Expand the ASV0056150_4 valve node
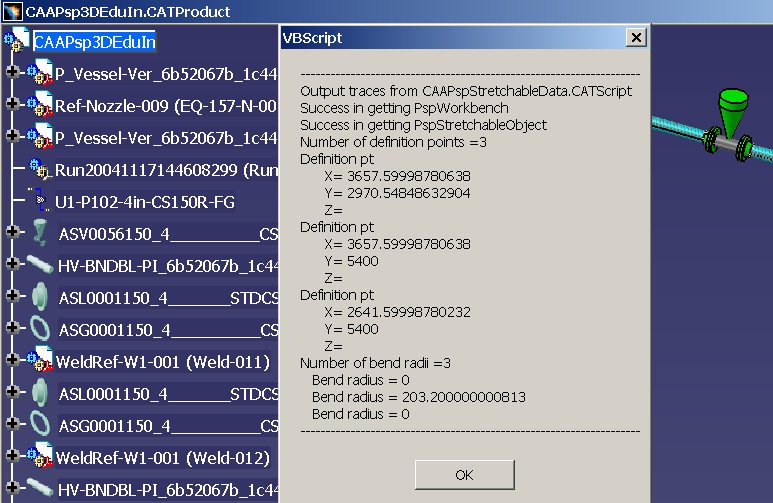 click(12, 233)
